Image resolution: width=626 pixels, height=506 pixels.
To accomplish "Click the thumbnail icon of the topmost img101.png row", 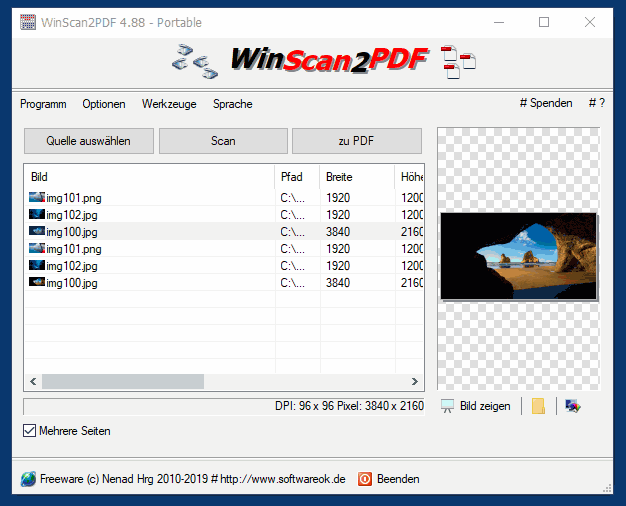I will tap(37, 197).
